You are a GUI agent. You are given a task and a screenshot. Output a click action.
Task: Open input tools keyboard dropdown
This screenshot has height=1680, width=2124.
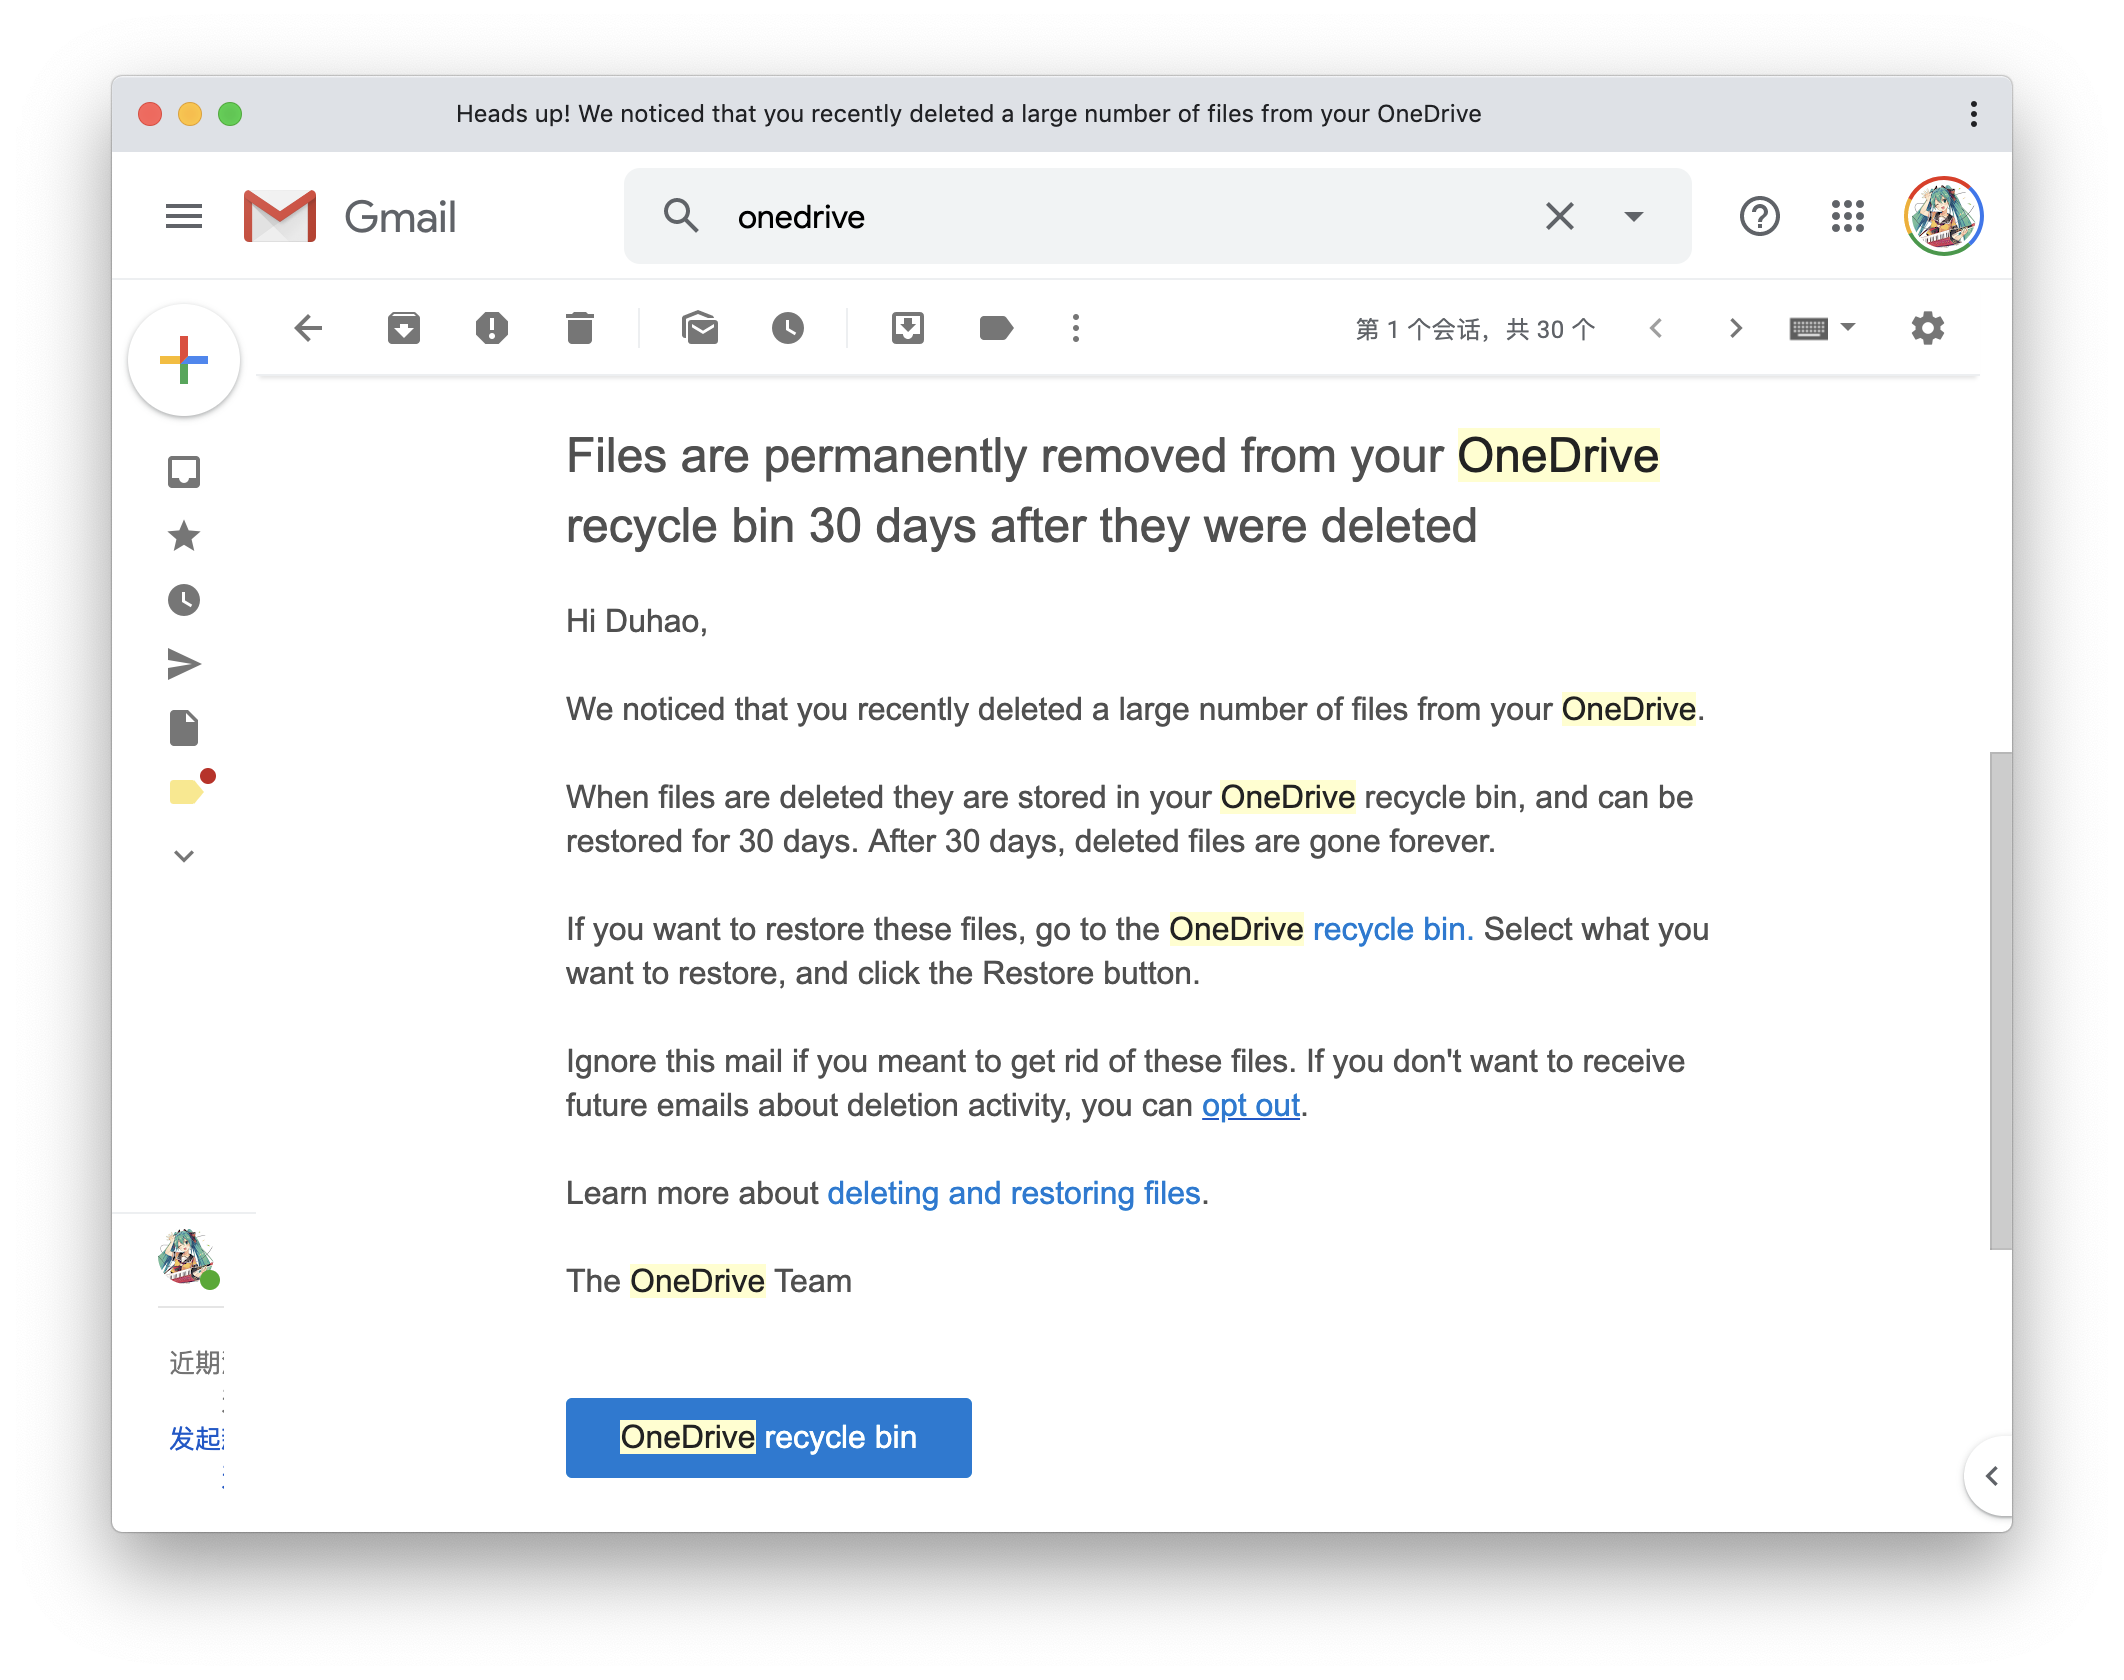pyautogui.click(x=1822, y=328)
